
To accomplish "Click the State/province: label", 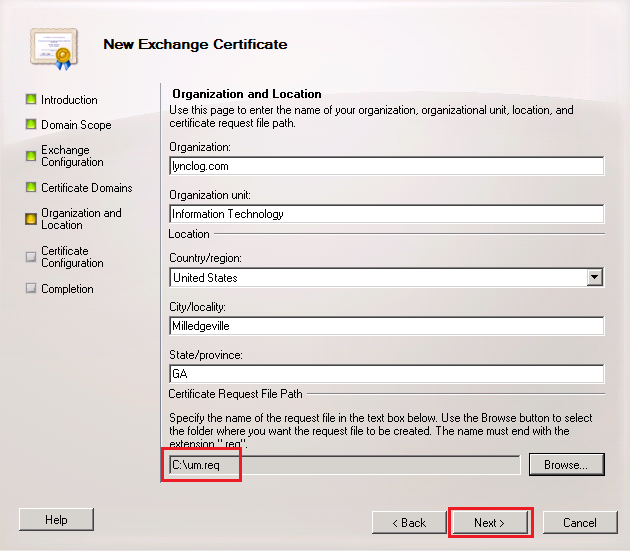I will point(206,355).
